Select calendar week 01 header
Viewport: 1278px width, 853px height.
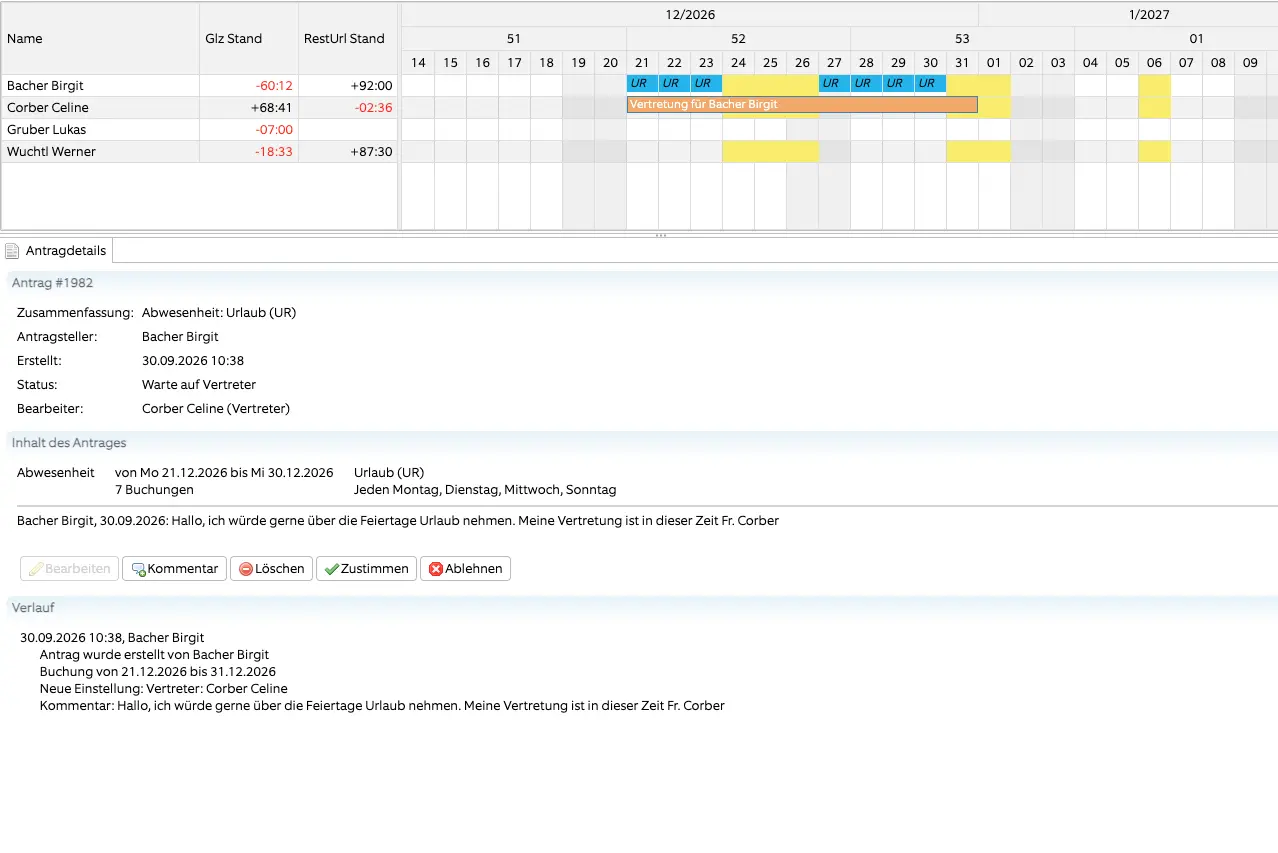(1176, 39)
